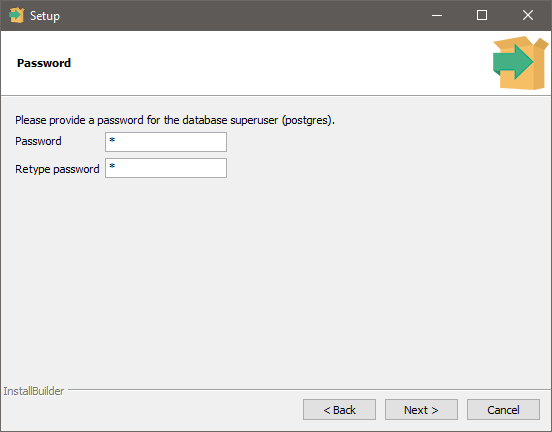Screen dimensions: 552x432
Task: Minimize the Setup window
Action: [437, 15]
